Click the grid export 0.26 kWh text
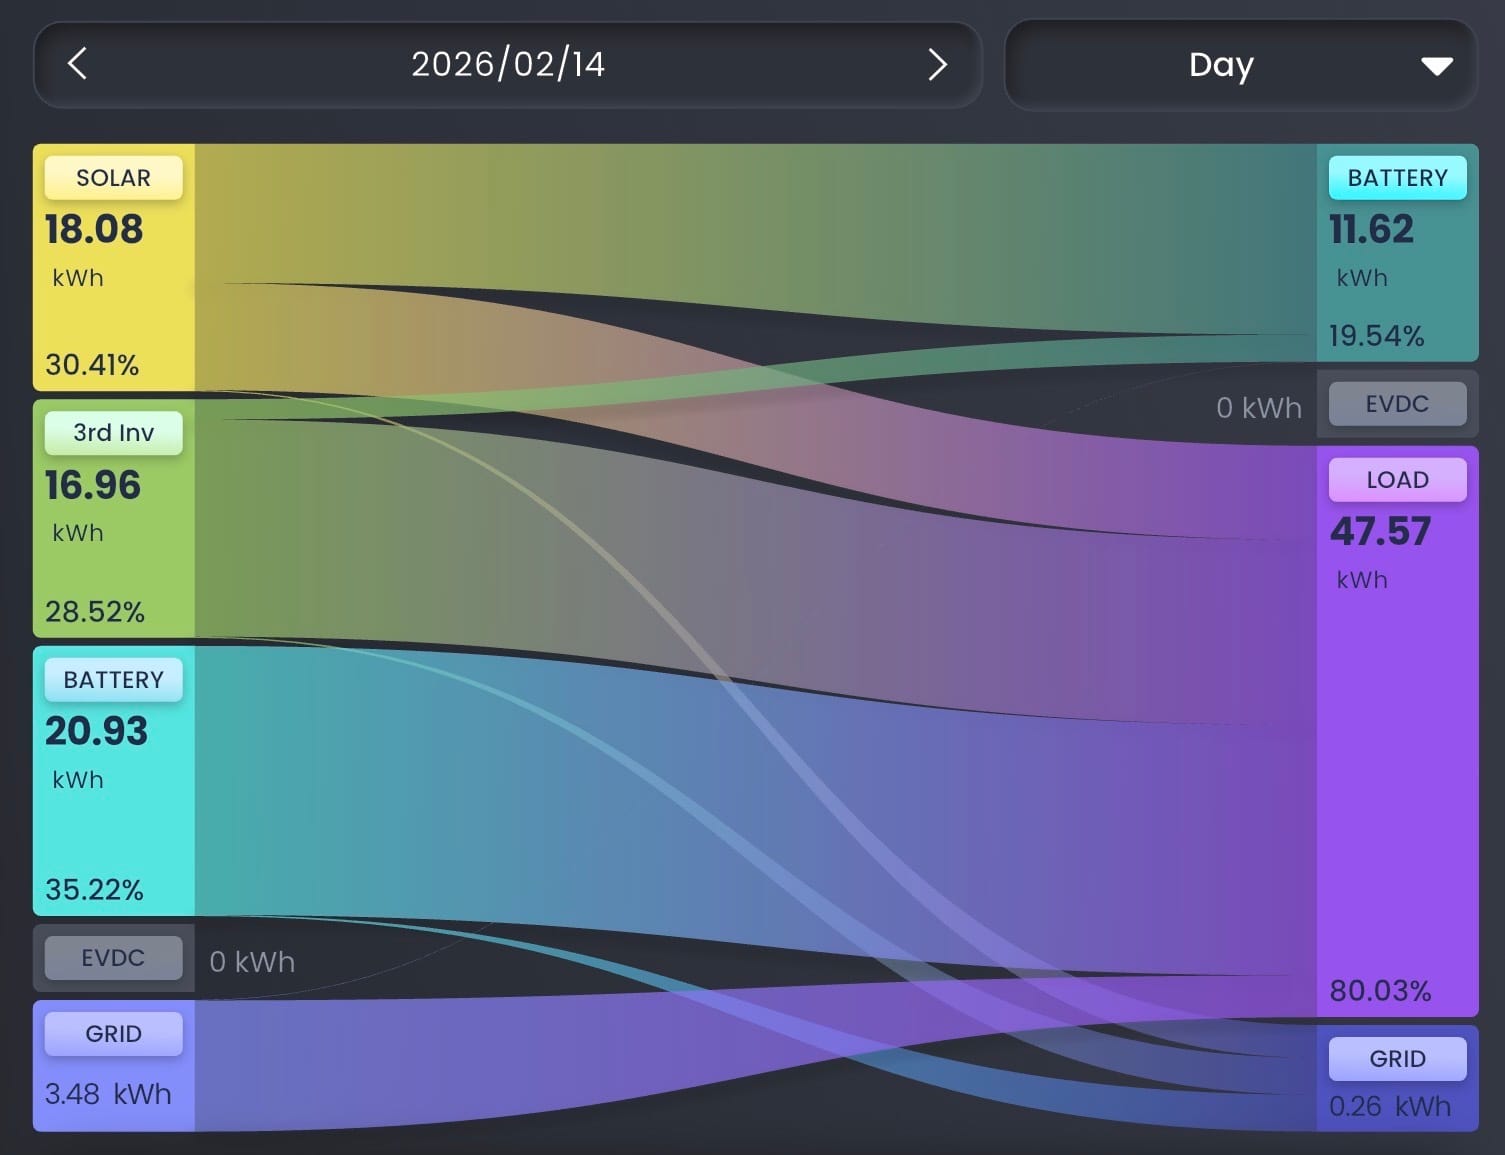Image resolution: width=1505 pixels, height=1155 pixels. [x=1390, y=1107]
